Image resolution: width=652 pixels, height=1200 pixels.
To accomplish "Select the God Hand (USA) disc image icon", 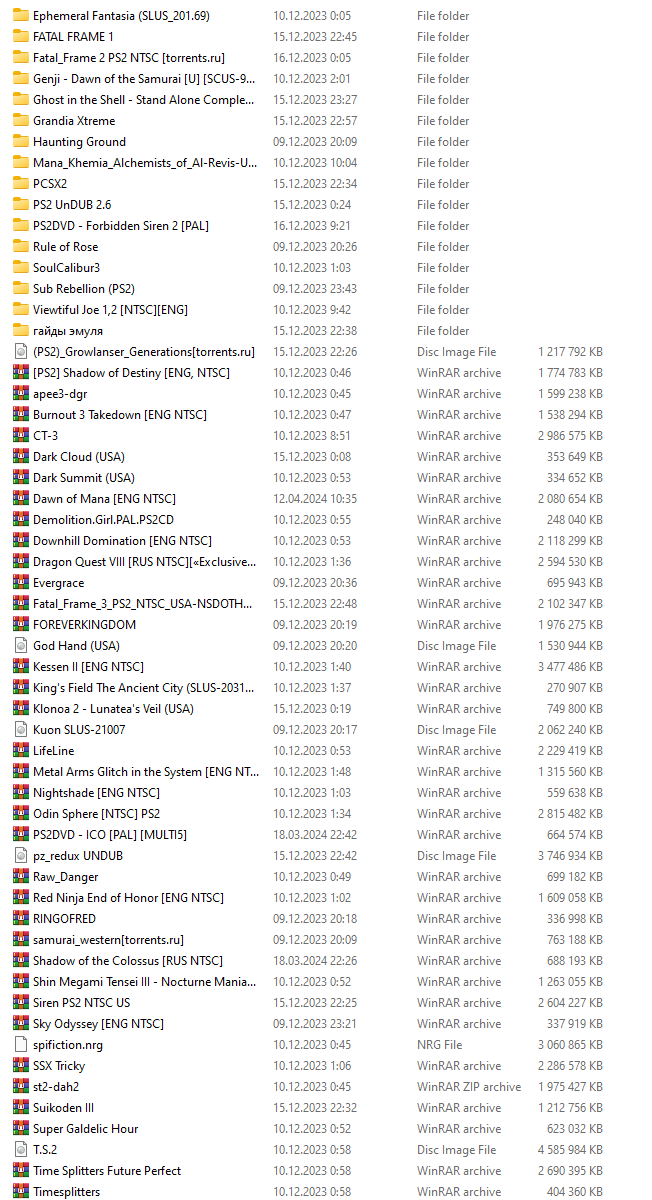I will (21, 646).
